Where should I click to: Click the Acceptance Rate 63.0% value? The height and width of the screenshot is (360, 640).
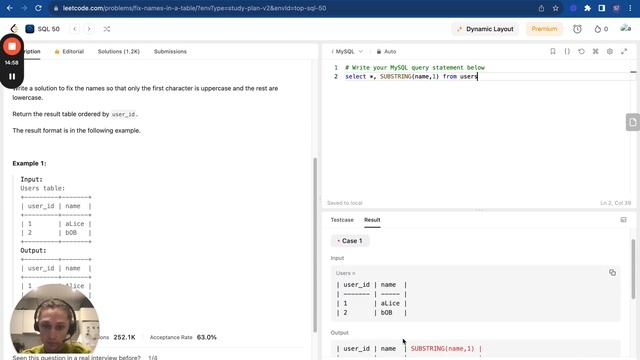(x=207, y=337)
